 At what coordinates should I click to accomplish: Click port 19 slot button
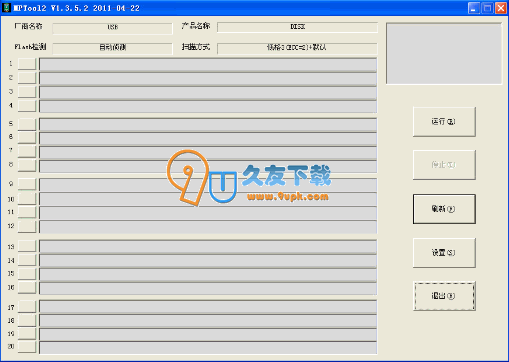coord(27,333)
